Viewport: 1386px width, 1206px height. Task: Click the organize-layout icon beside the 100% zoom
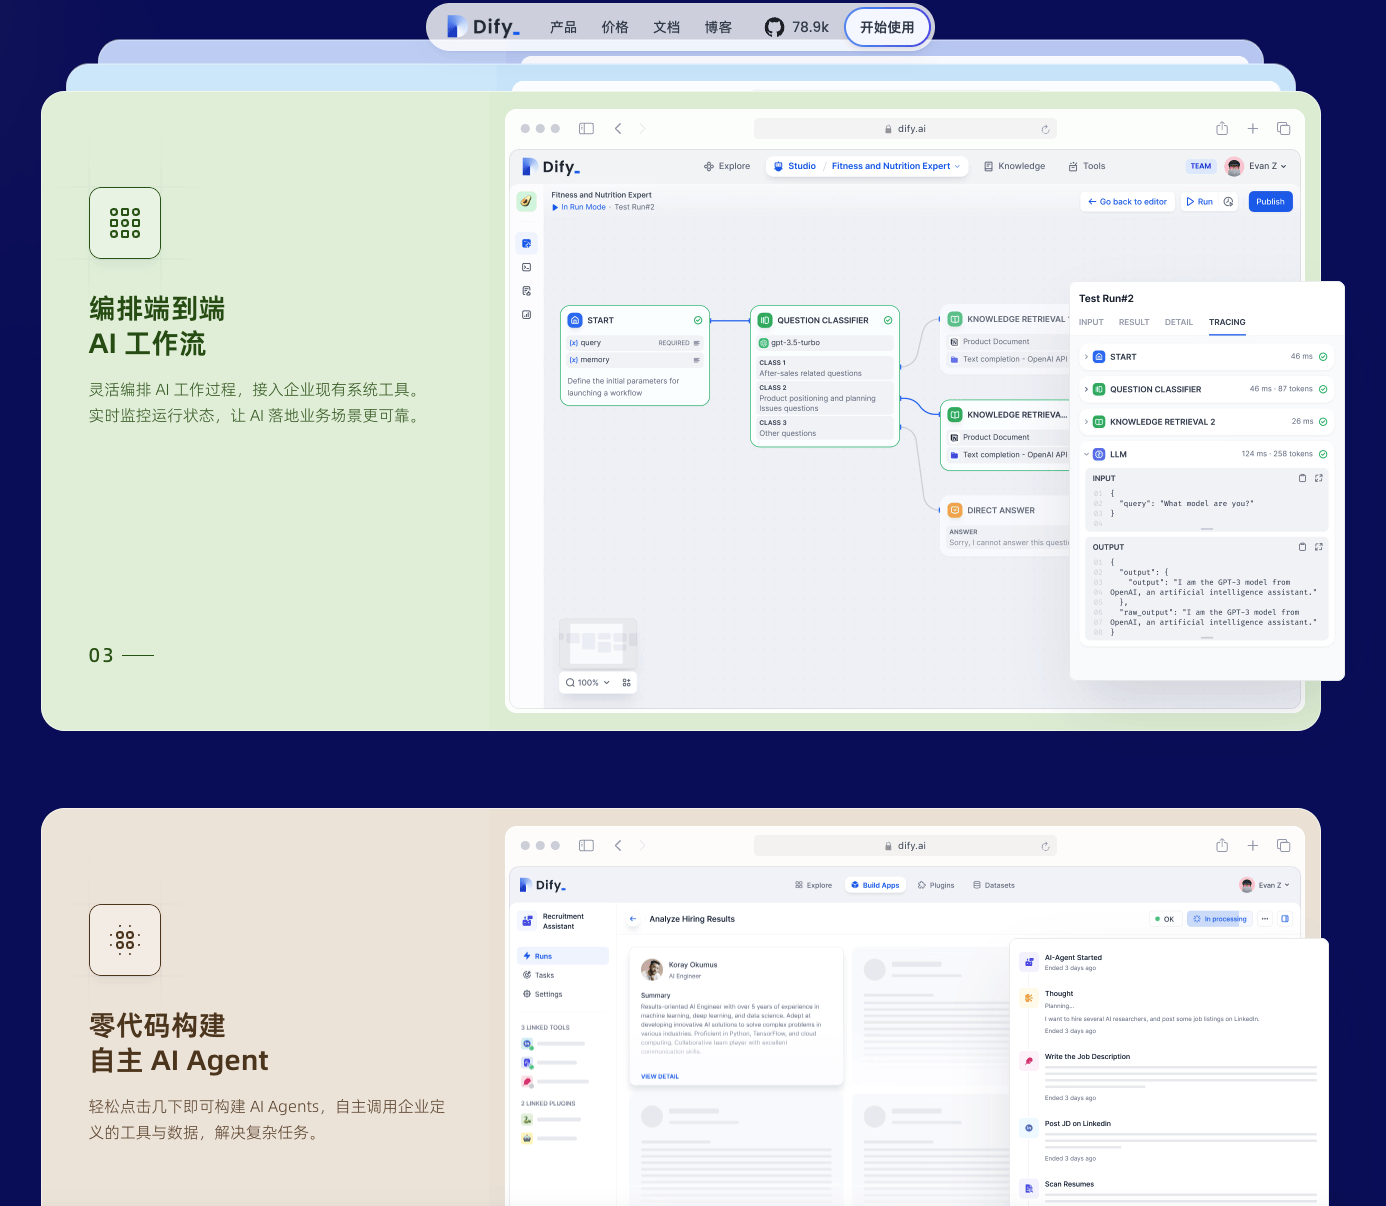tap(627, 683)
